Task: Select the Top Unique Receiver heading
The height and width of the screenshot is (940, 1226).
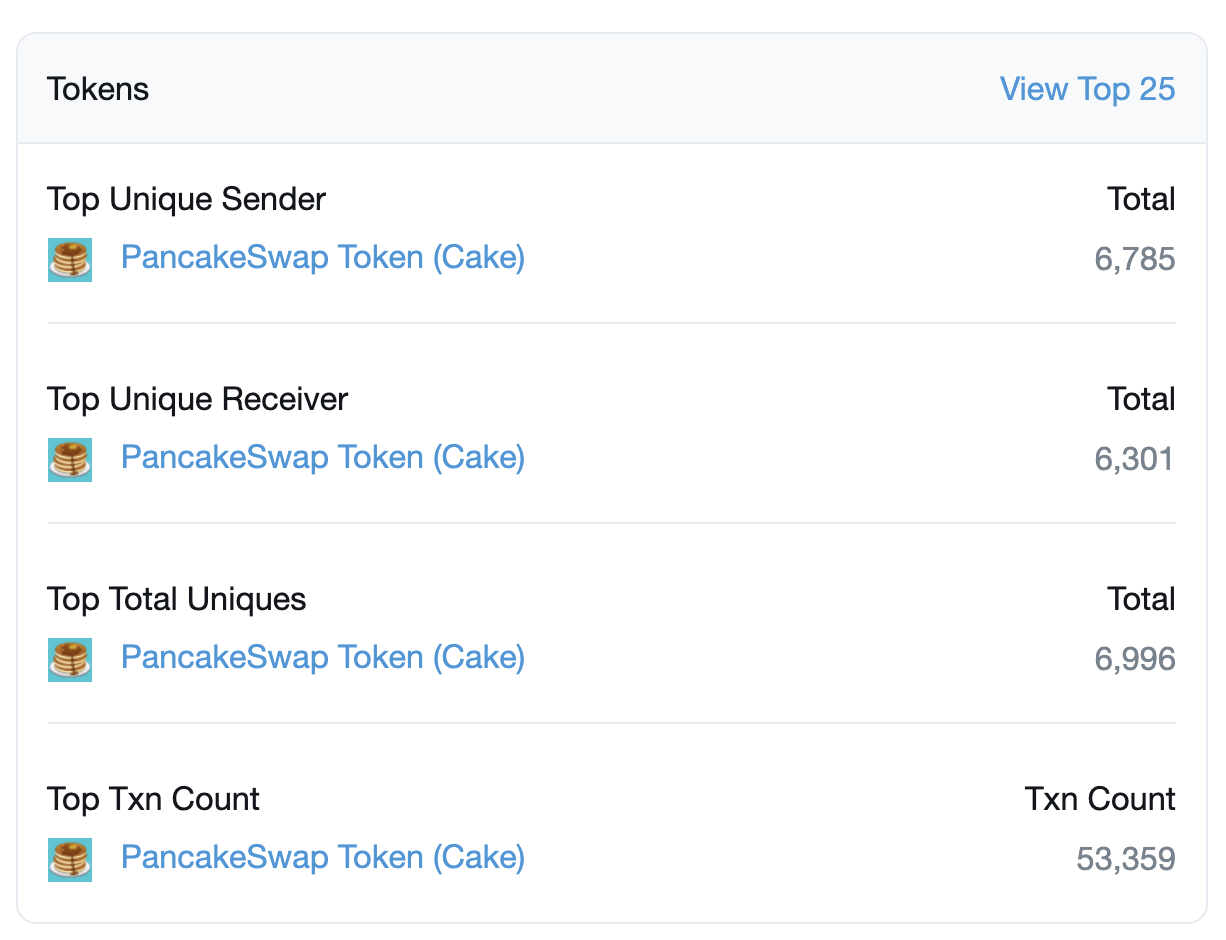Action: coord(197,399)
